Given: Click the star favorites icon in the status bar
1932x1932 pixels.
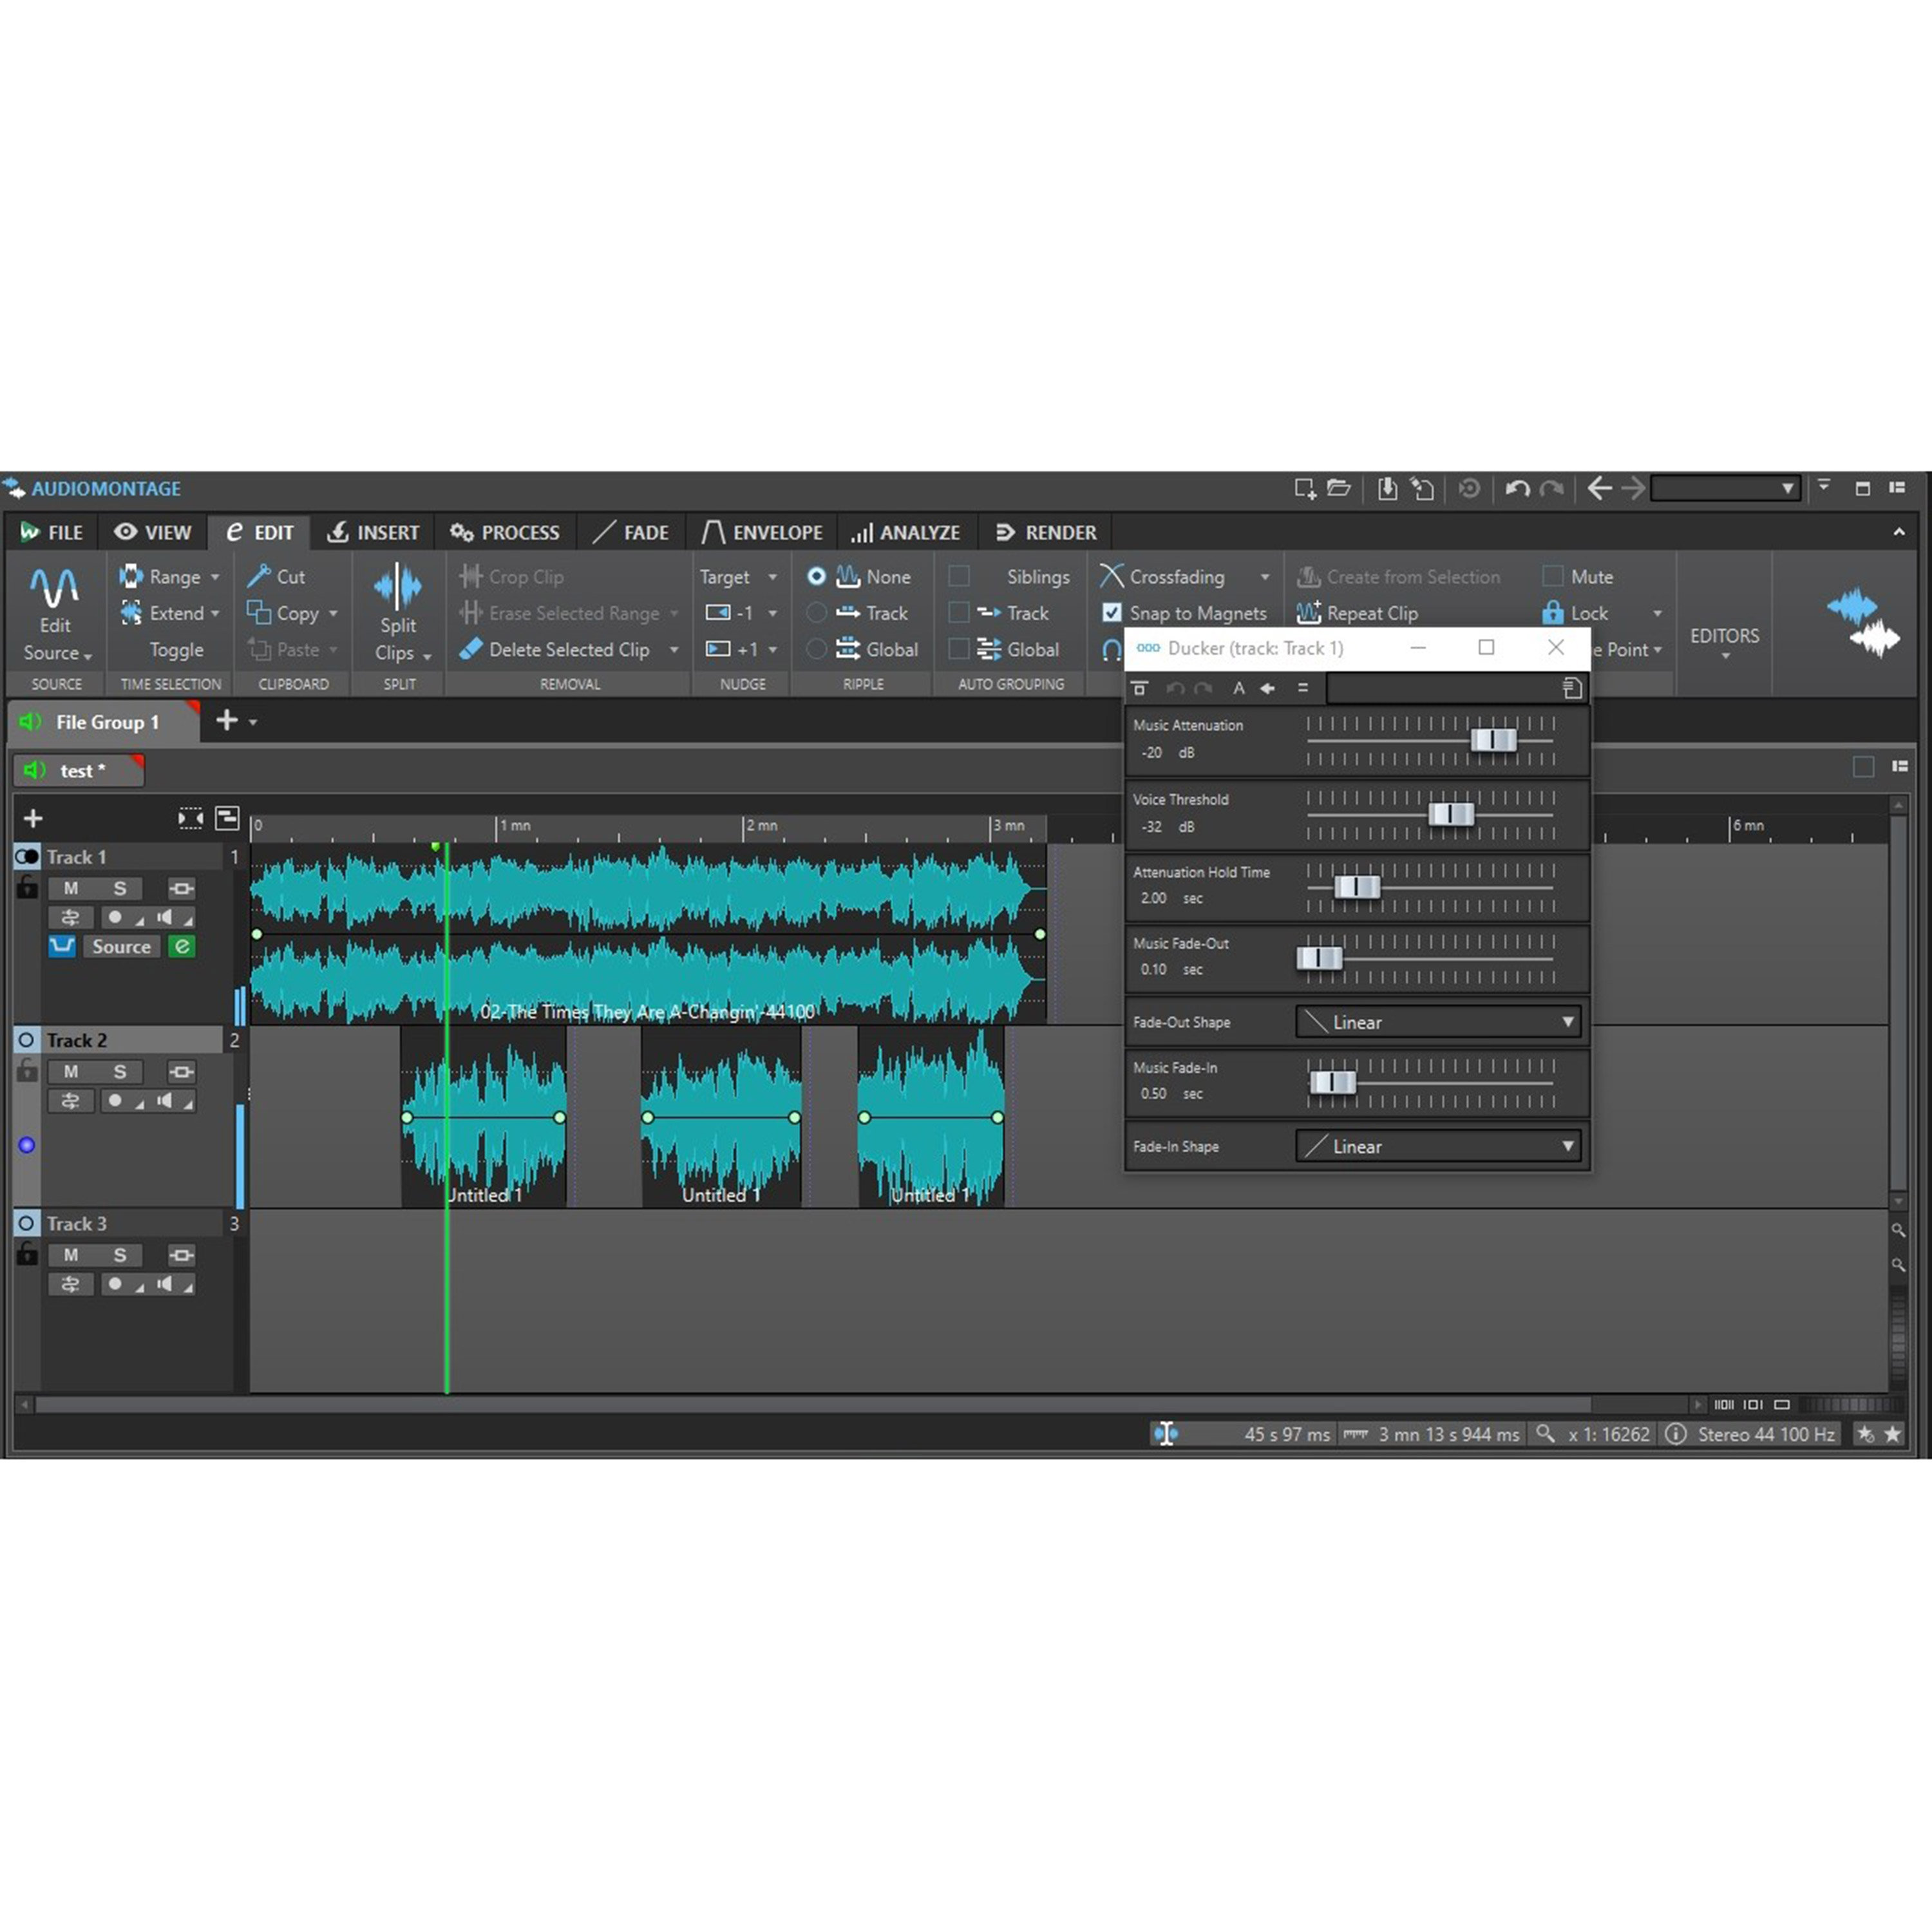Looking at the screenshot, I should coord(1893,1434).
